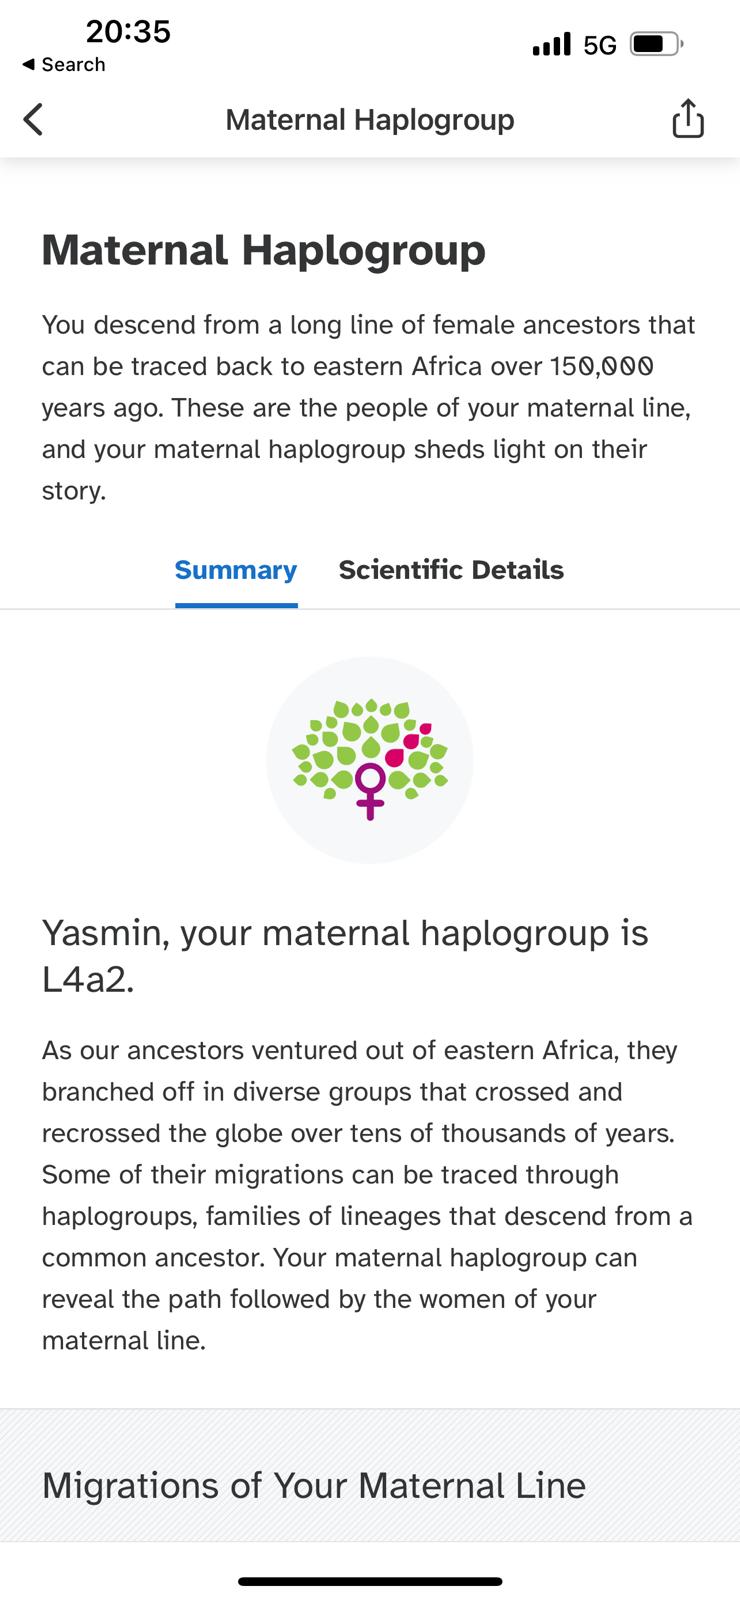Tap the pink leaves in the tree icon
This screenshot has height=1600, width=740.
pos(410,744)
